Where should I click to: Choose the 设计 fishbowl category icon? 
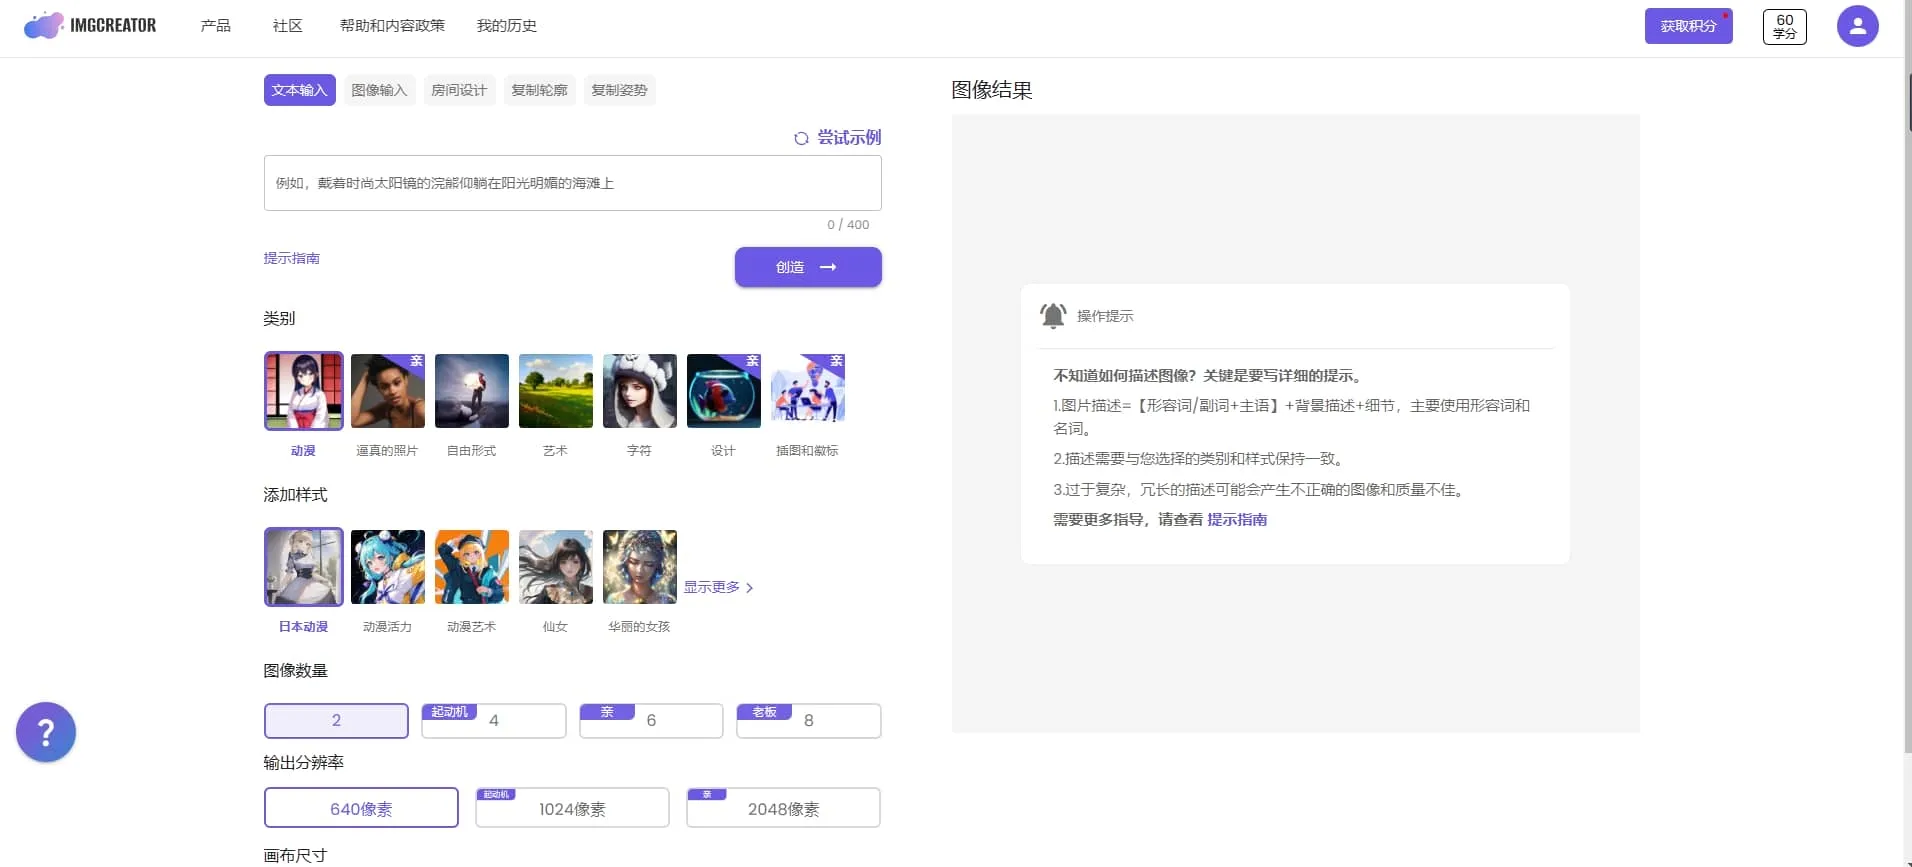click(724, 391)
